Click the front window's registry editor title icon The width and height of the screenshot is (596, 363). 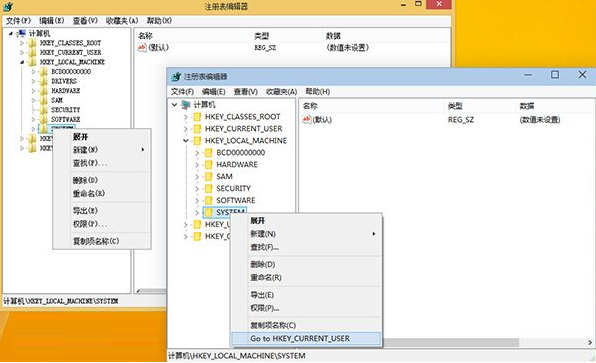tap(176, 76)
